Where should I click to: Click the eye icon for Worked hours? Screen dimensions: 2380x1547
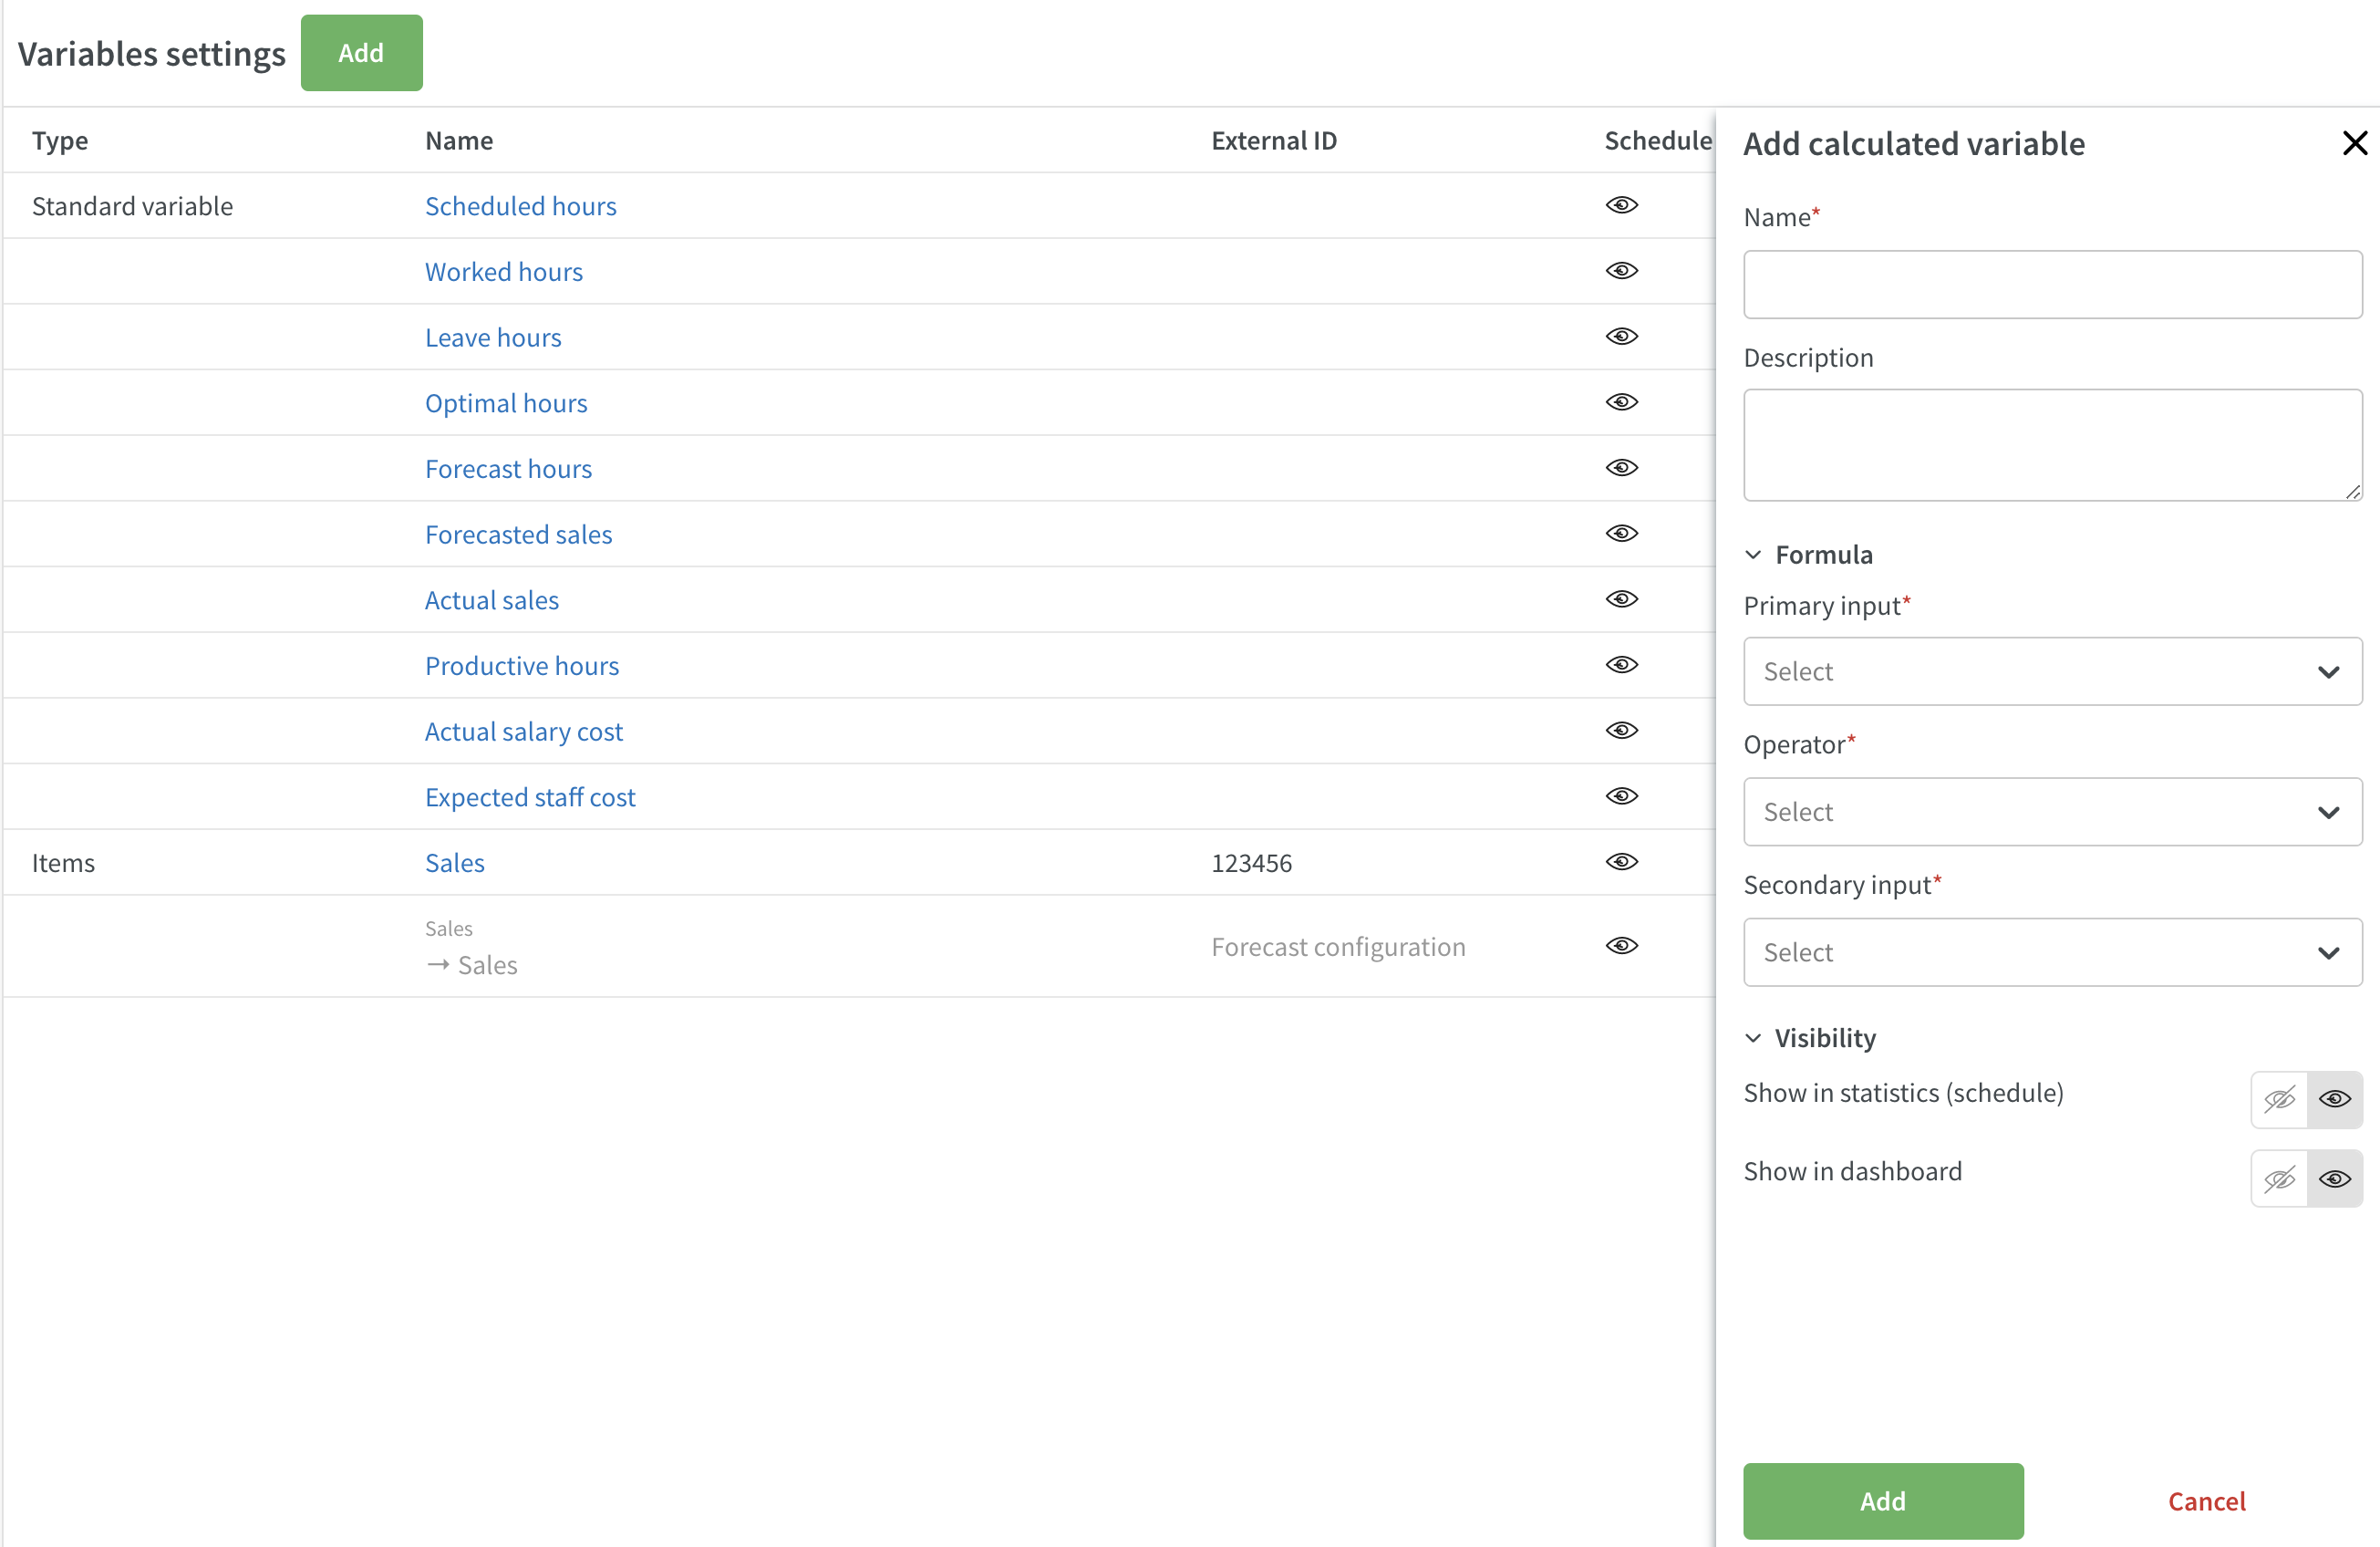point(1621,271)
